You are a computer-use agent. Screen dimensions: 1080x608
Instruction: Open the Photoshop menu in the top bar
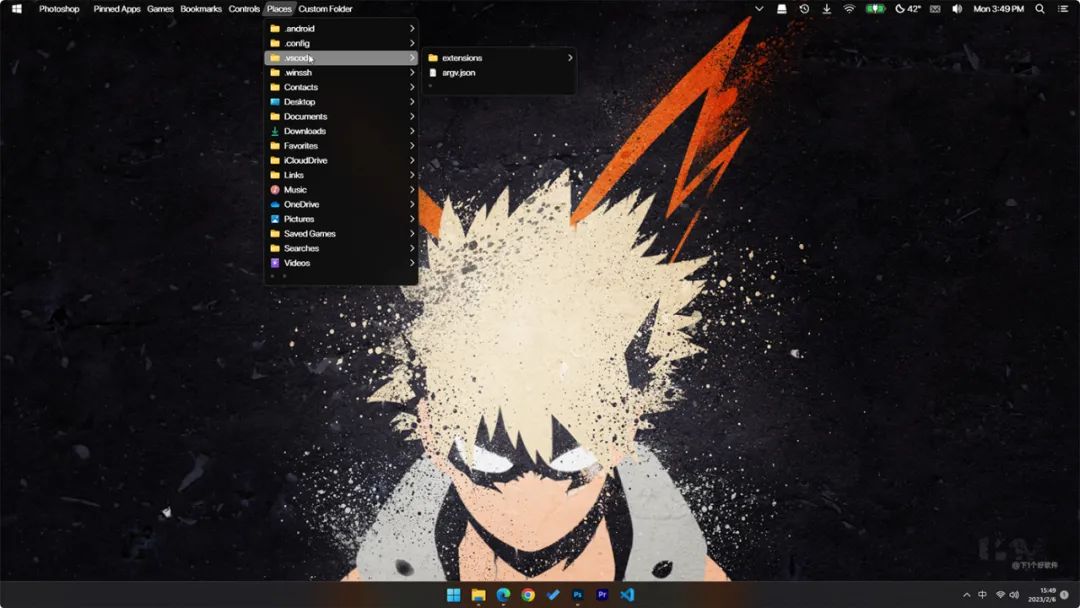(59, 9)
